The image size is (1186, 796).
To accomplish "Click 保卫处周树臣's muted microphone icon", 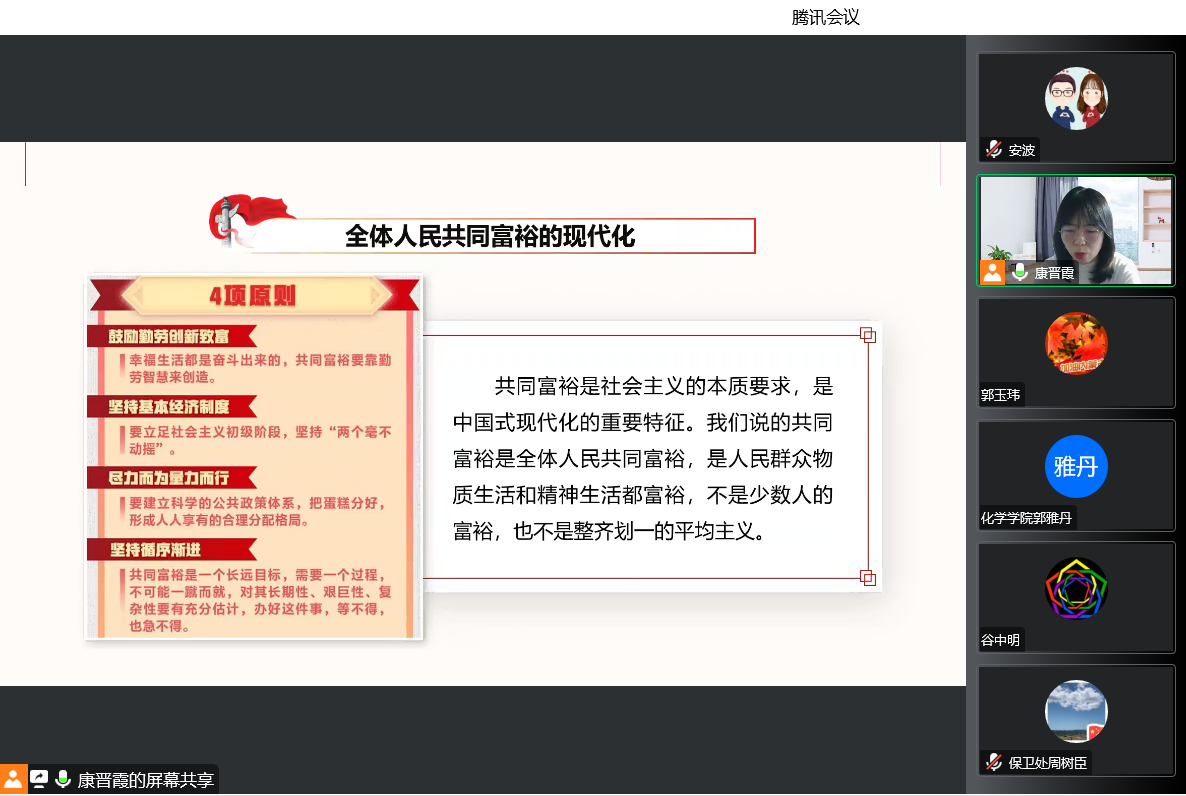I will coord(993,762).
